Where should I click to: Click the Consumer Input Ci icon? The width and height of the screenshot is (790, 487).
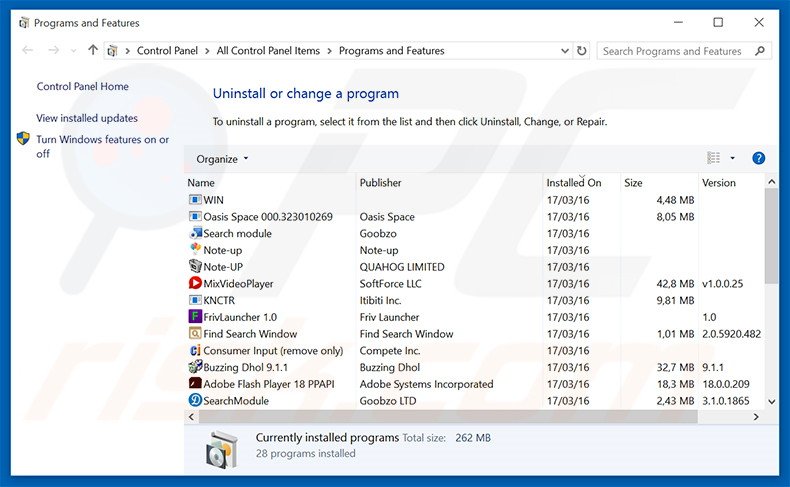click(195, 350)
